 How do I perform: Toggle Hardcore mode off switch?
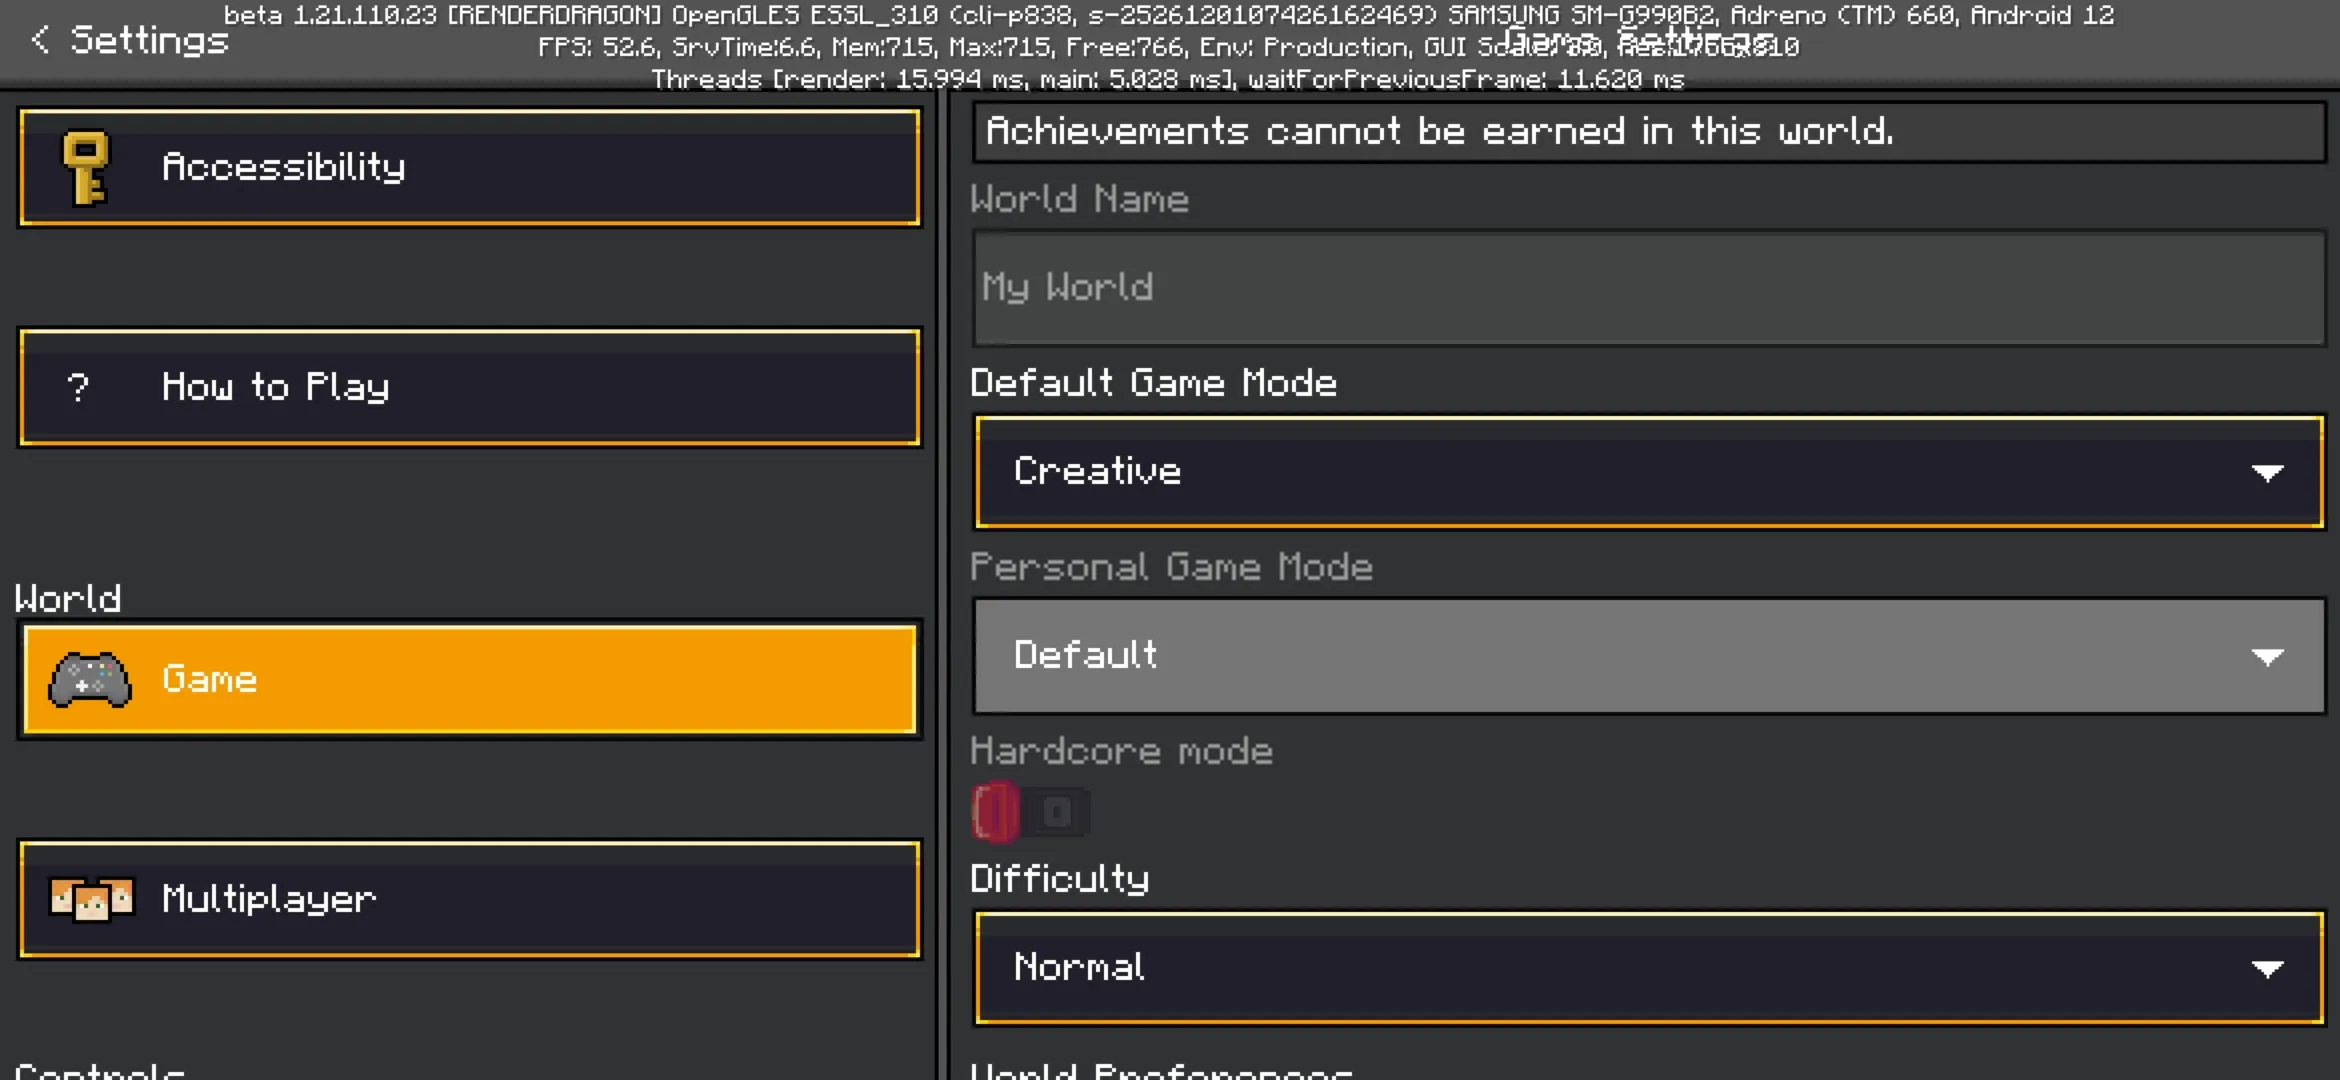tap(1031, 812)
